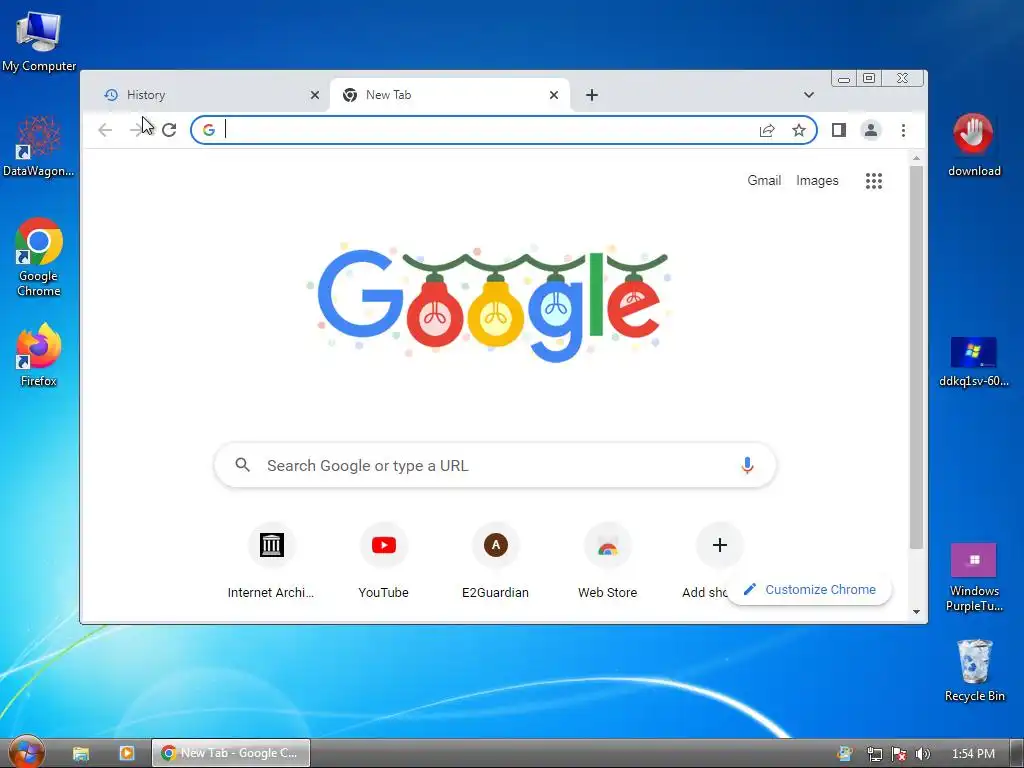Open Action Center flag tray icon
The height and width of the screenshot is (768, 1024).
click(x=899, y=754)
